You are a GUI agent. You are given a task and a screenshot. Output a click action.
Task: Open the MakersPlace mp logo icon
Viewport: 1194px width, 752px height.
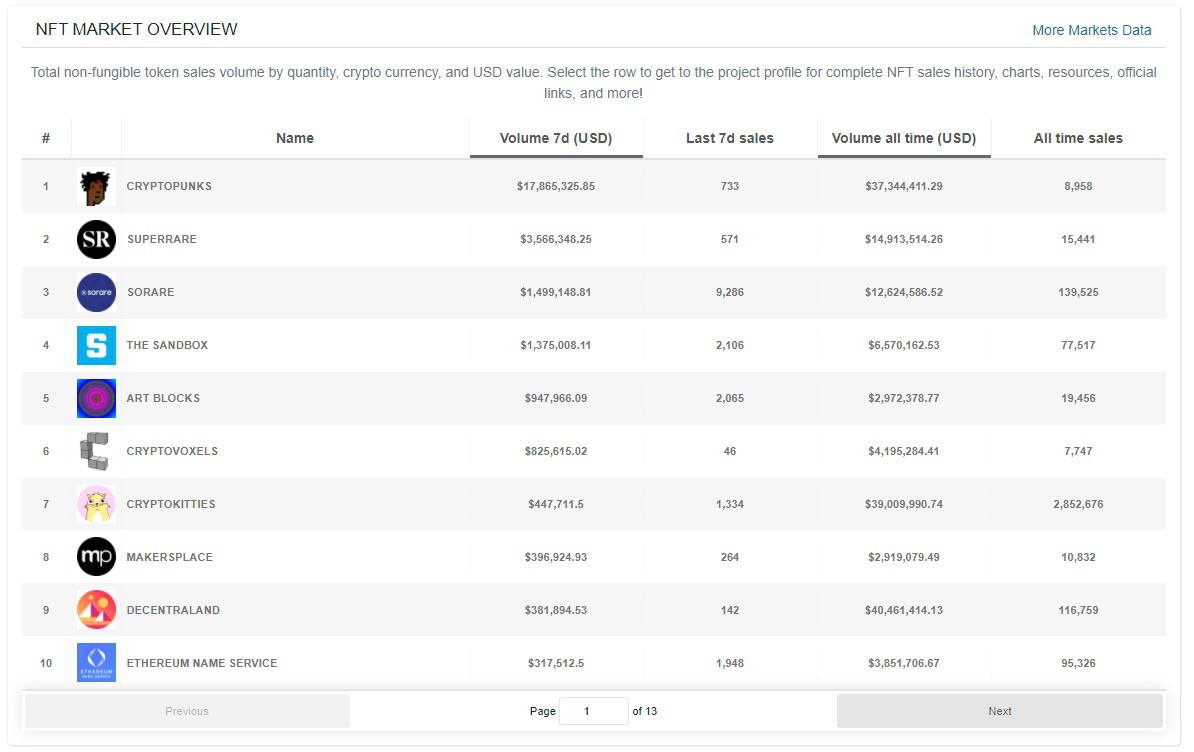tap(96, 557)
